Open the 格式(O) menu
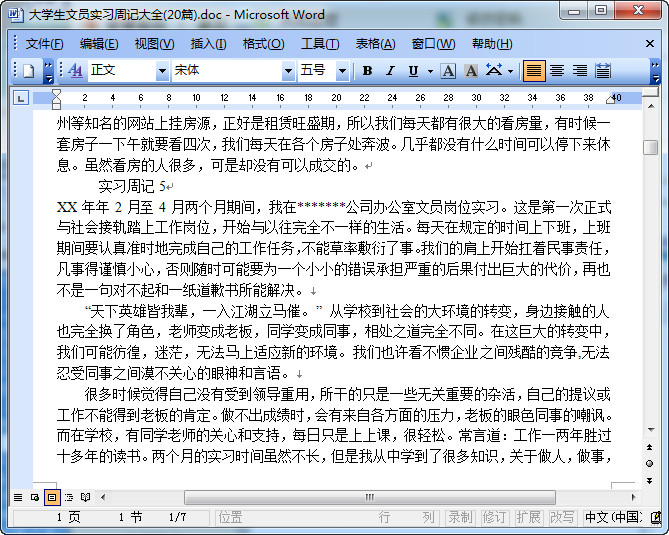 click(x=263, y=44)
